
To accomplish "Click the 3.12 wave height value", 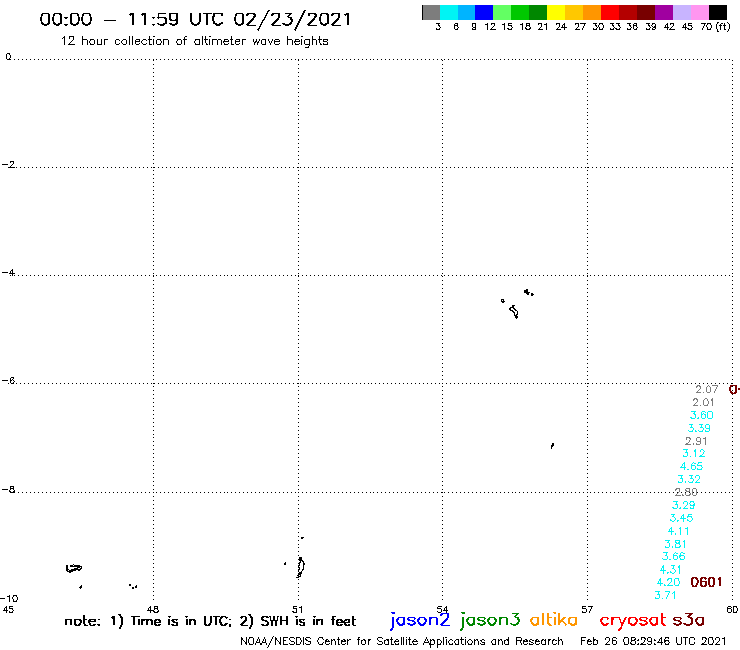I will click(x=694, y=453).
